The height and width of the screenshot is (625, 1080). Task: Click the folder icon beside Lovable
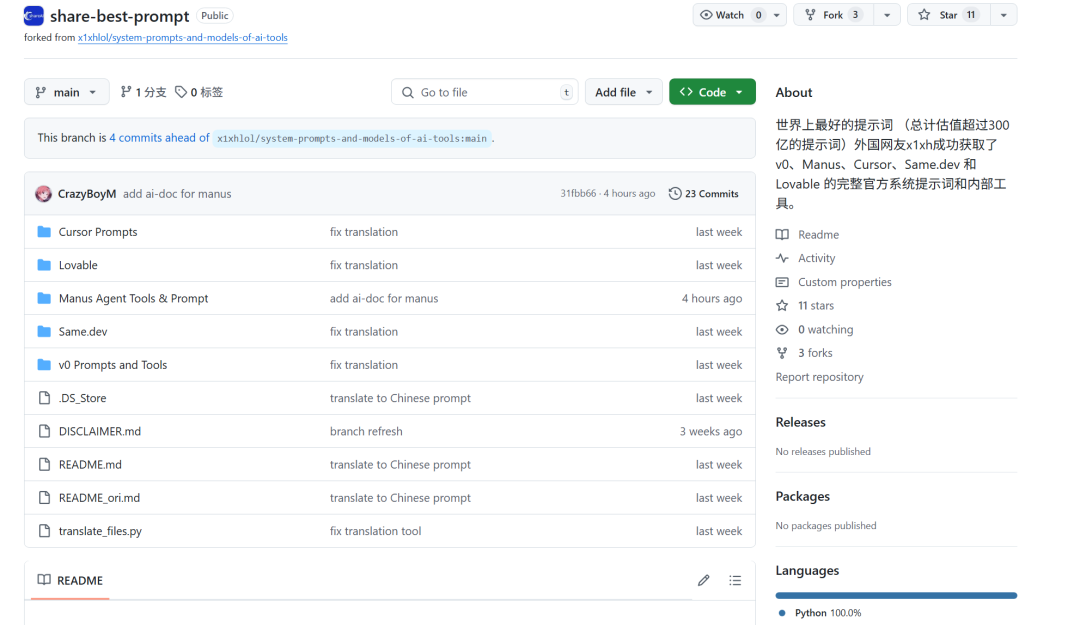pos(44,265)
